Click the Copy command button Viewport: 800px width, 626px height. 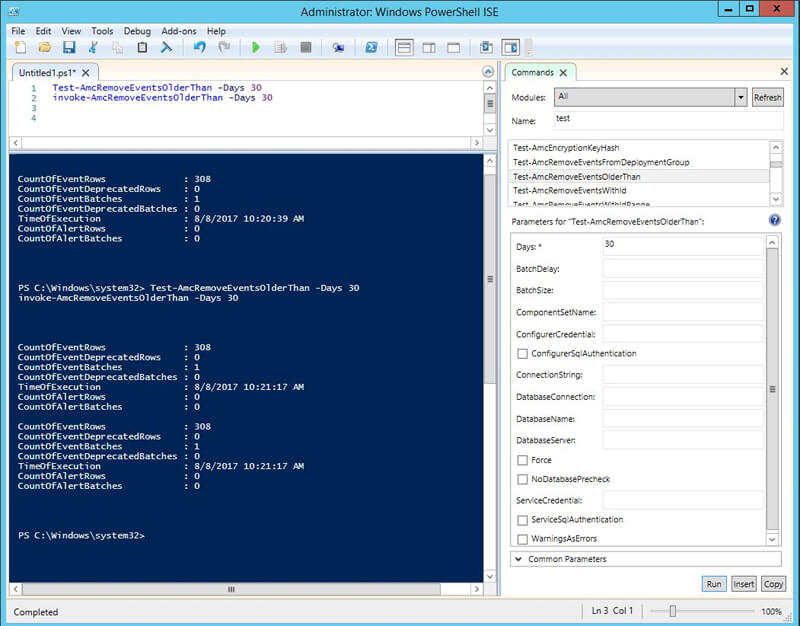click(773, 584)
